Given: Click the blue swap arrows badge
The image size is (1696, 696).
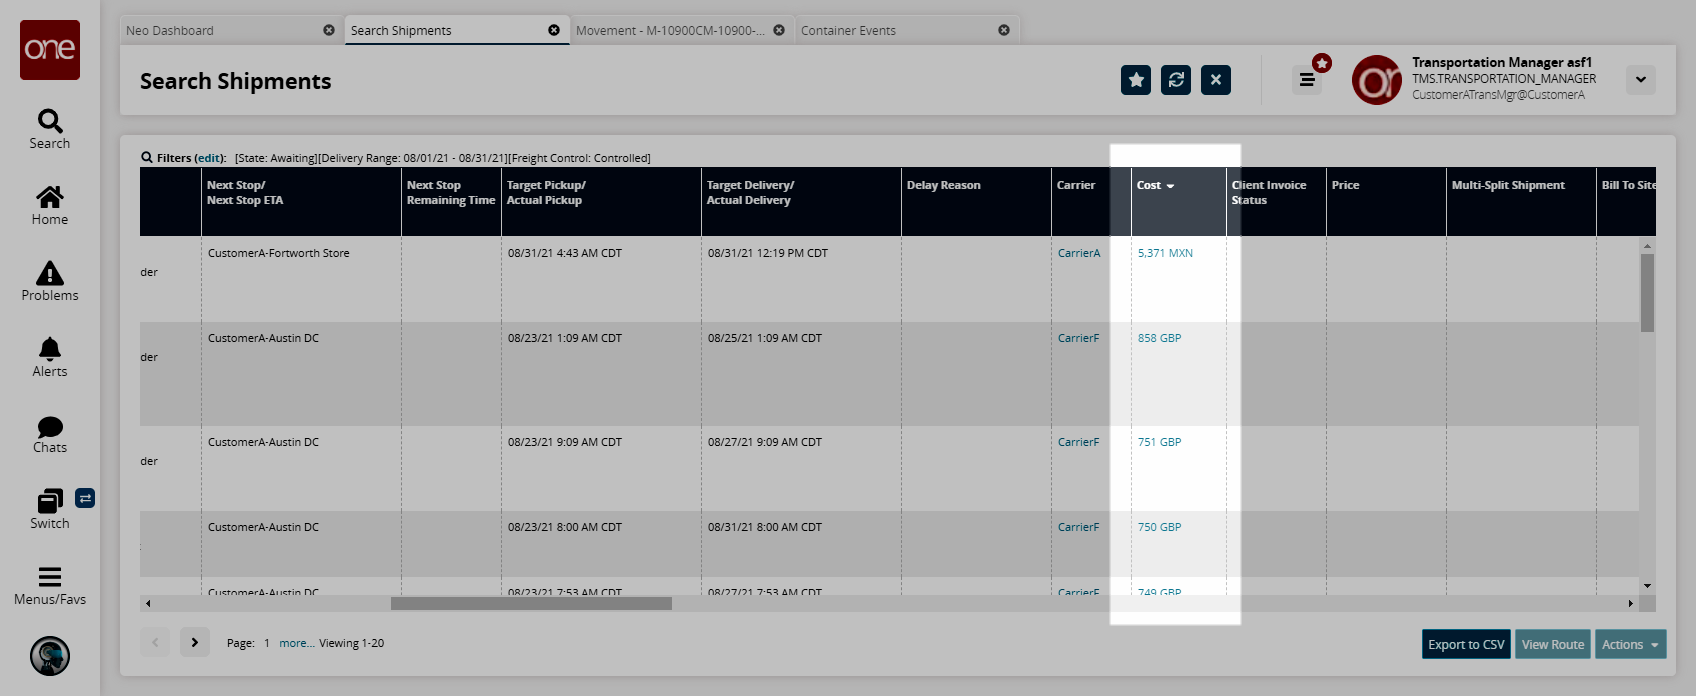Looking at the screenshot, I should click(x=85, y=498).
